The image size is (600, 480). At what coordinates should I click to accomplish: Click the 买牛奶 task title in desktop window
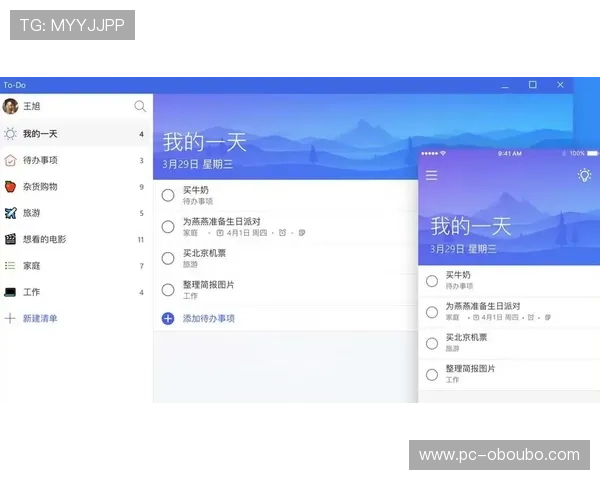click(x=196, y=190)
